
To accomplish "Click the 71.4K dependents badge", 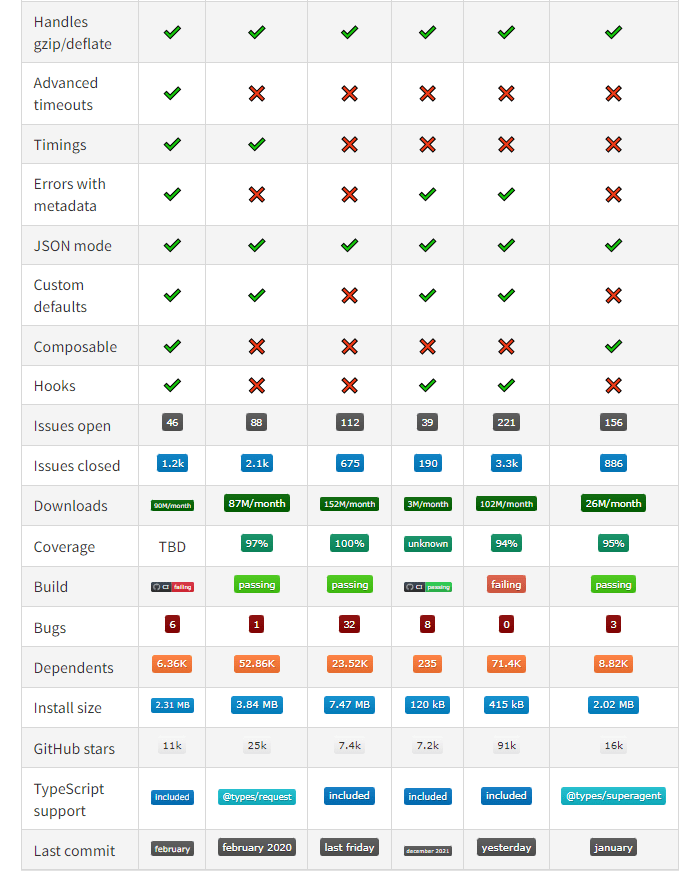I will click(506, 664).
